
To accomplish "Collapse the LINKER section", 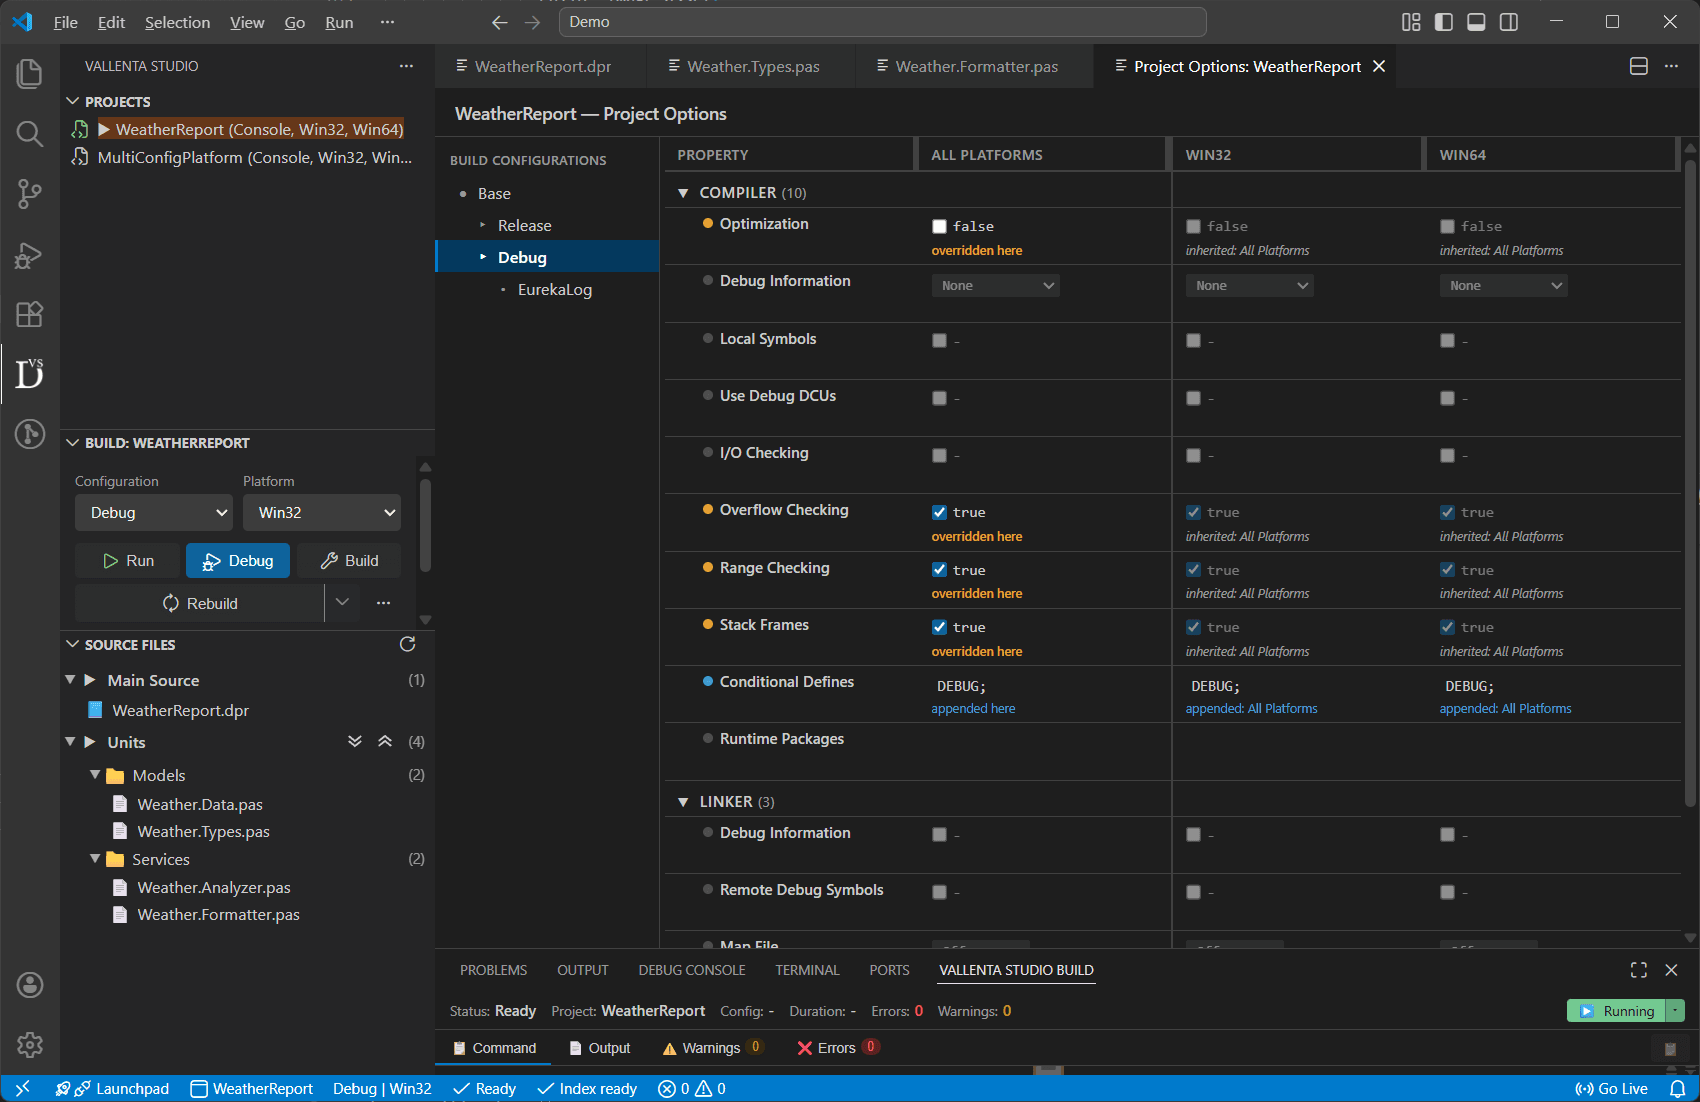I will pyautogui.click(x=683, y=802).
